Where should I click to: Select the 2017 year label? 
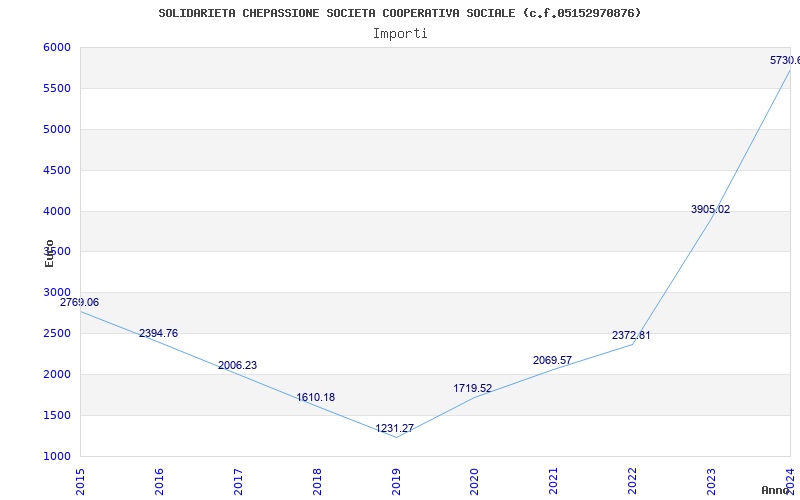238,482
